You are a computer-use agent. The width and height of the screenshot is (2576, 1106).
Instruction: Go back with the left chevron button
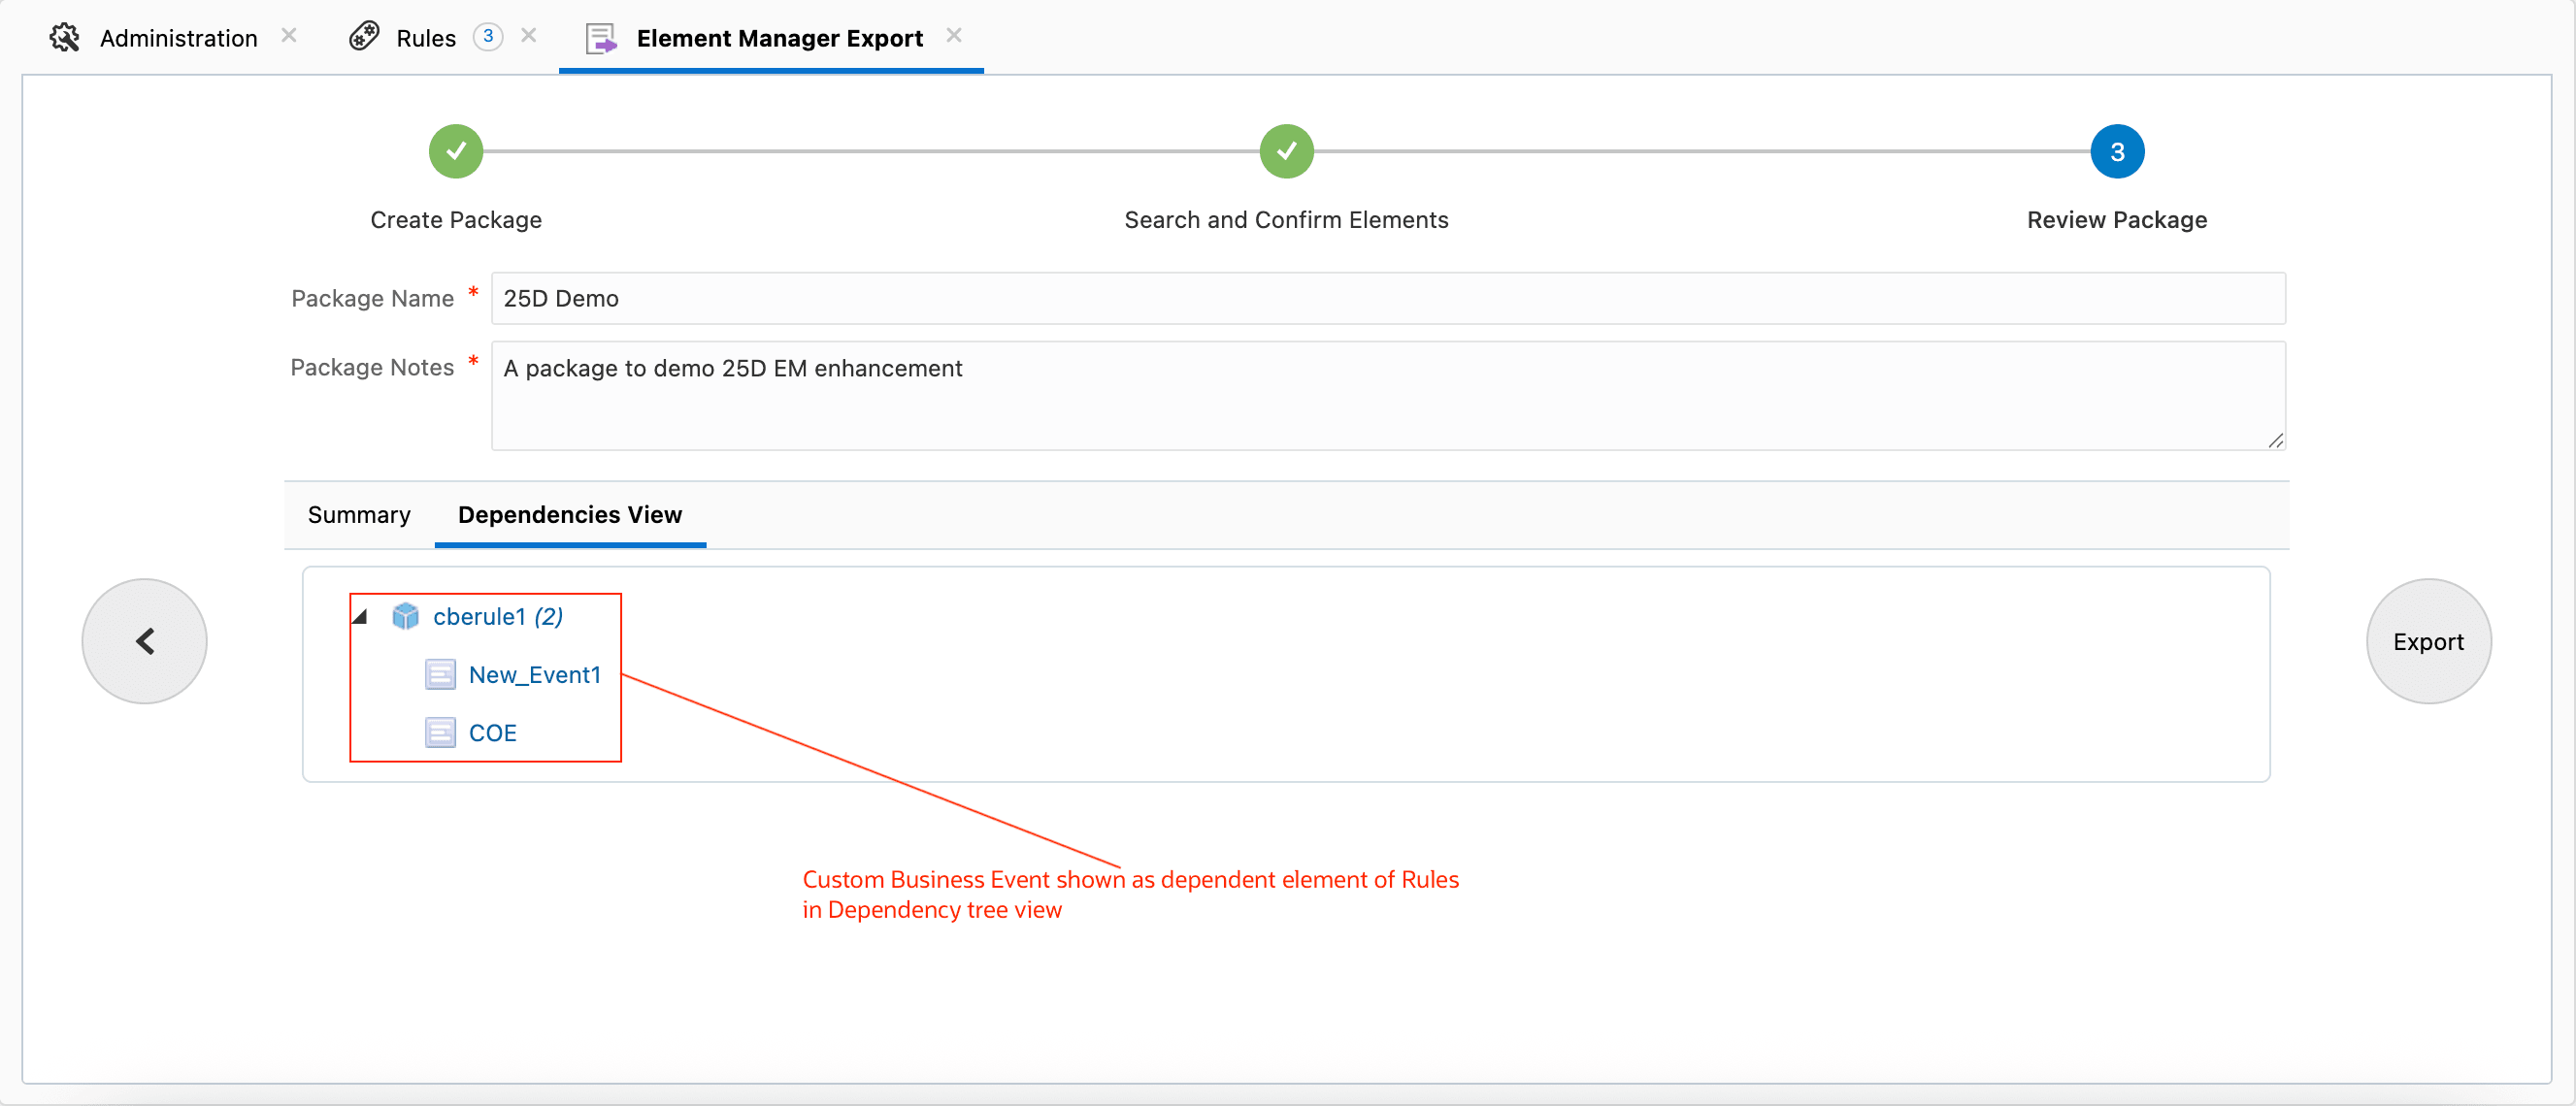tap(145, 641)
